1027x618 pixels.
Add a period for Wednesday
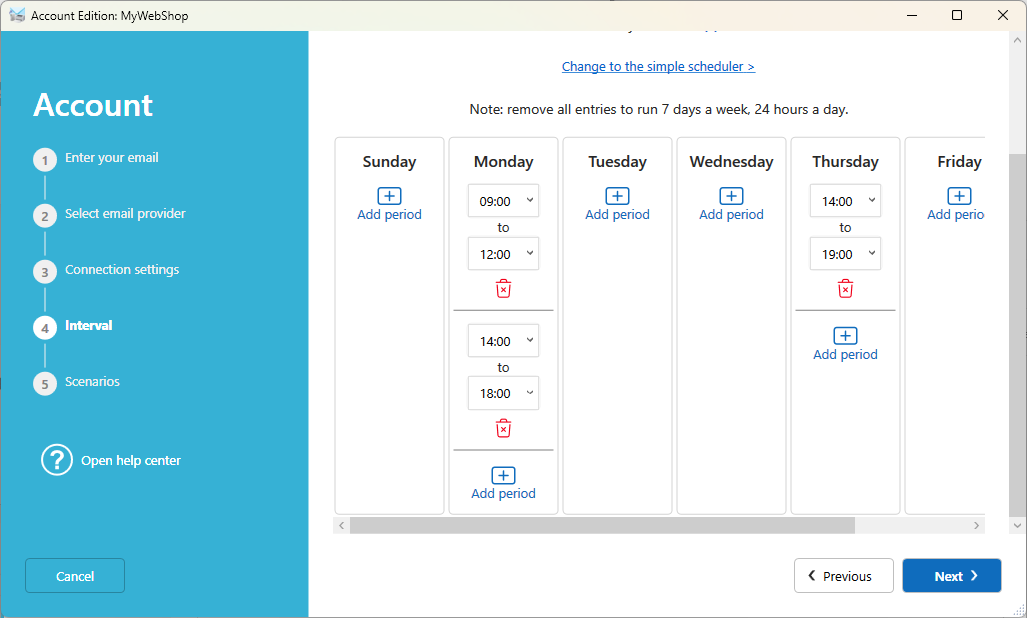[x=731, y=204]
